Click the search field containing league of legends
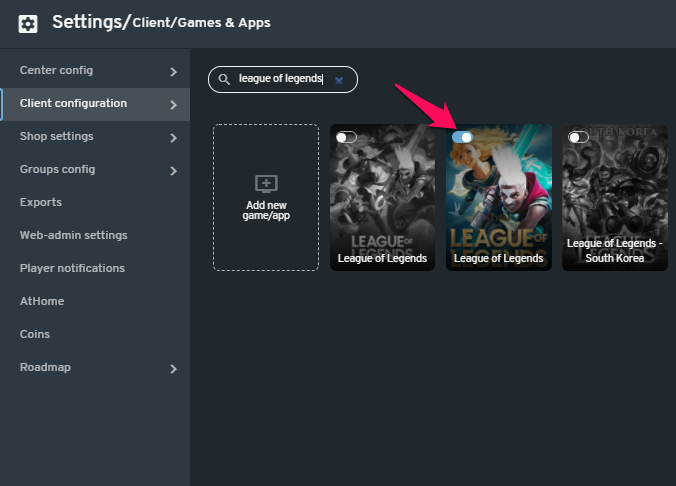This screenshot has height=486, width=676. coord(283,79)
